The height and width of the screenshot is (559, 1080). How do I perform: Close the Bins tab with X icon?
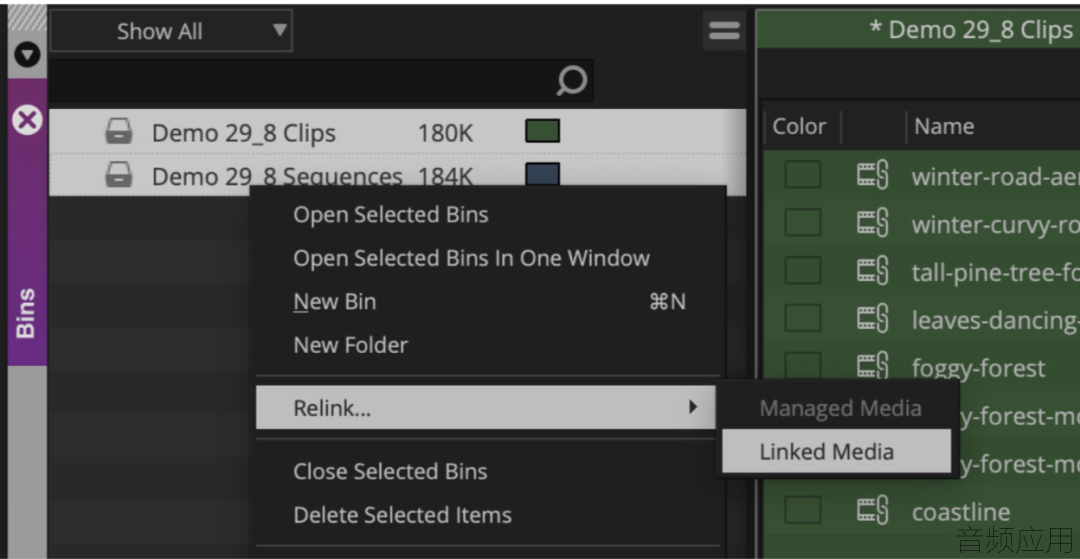click(x=27, y=120)
